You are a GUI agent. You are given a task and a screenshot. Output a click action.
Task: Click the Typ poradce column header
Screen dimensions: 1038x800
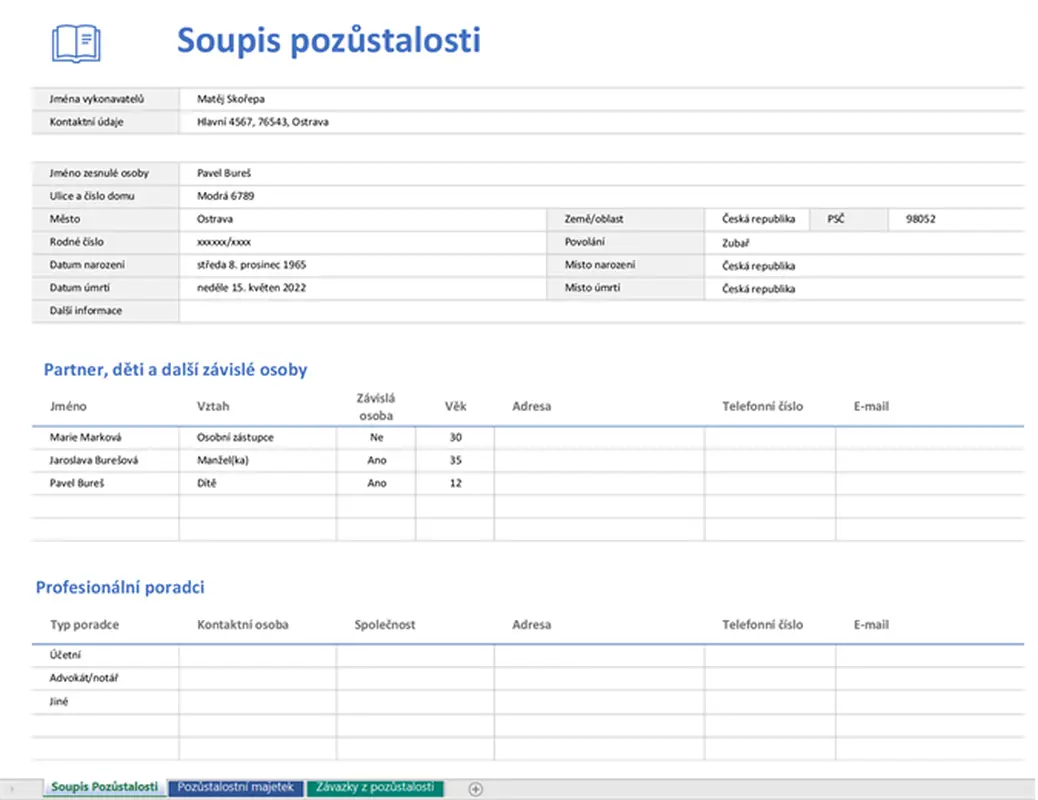pyautogui.click(x=85, y=625)
